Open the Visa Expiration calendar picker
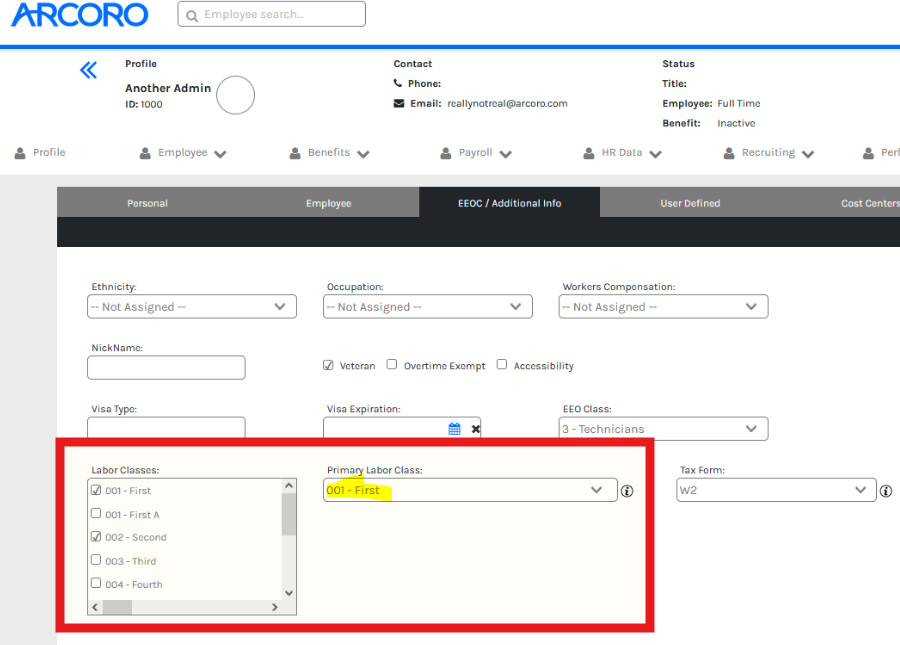 (454, 429)
